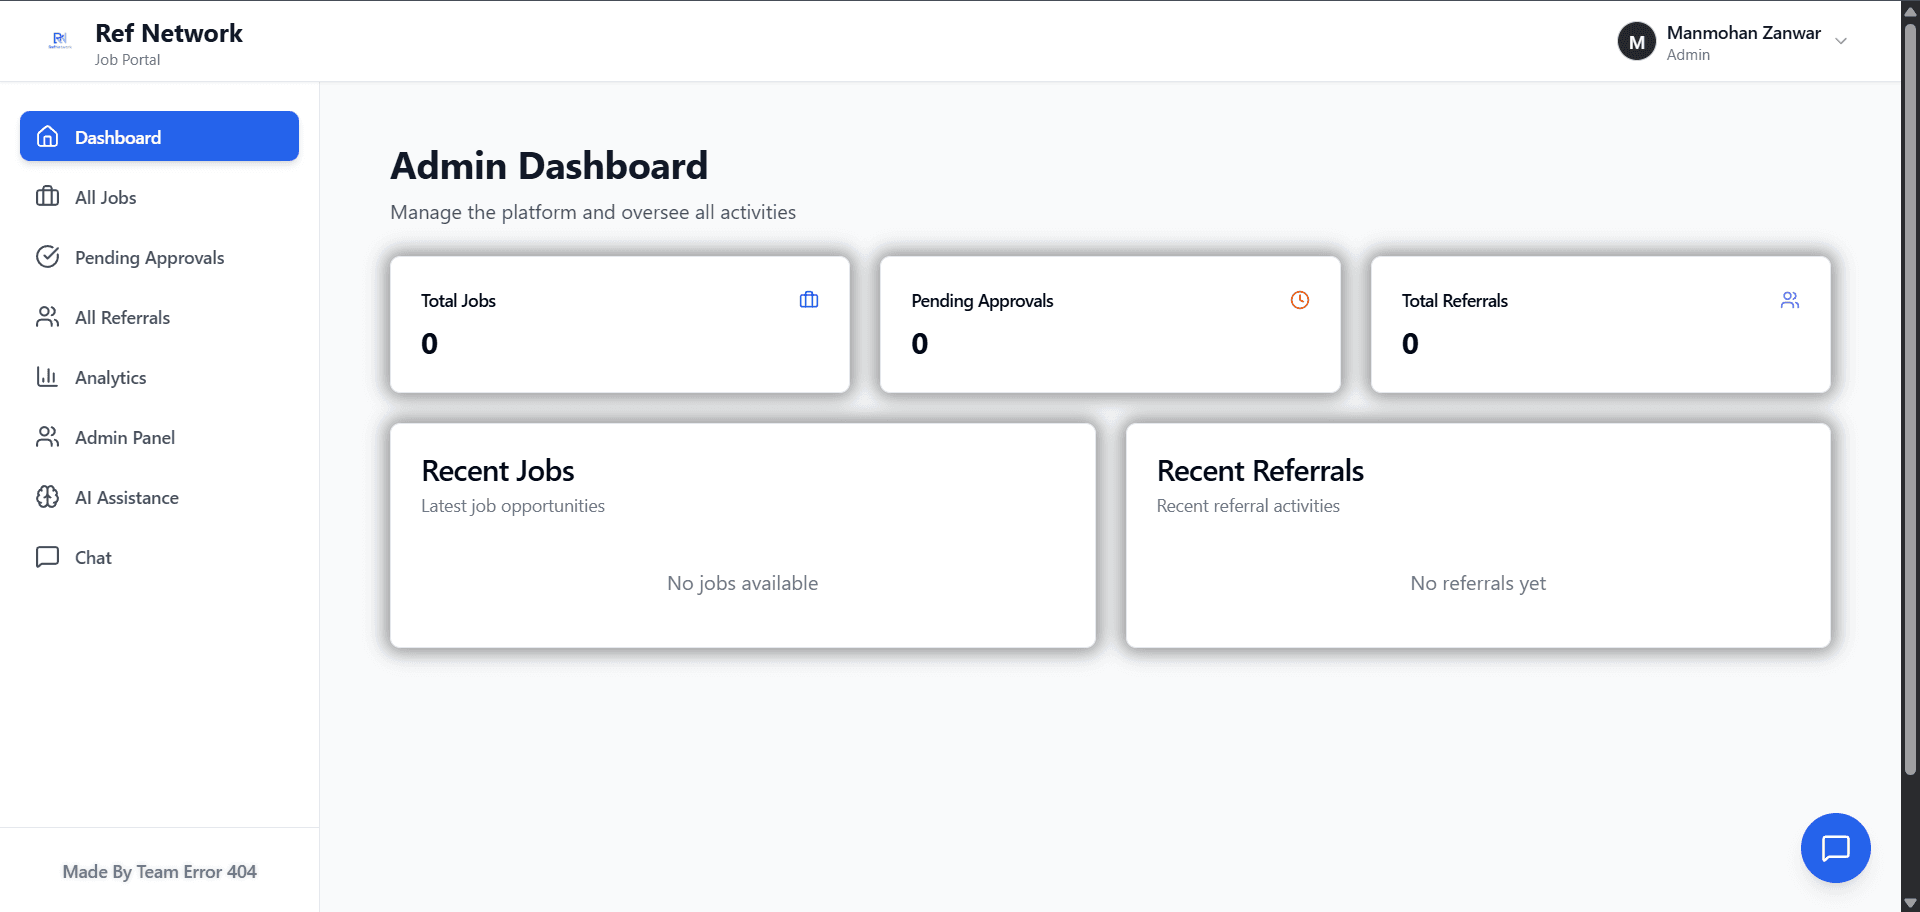Click the briefcase icon on Total Jobs card
1920x912 pixels.
click(x=808, y=299)
